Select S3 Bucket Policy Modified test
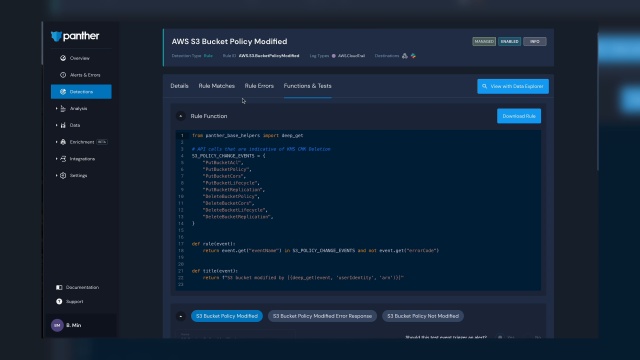 click(x=227, y=316)
